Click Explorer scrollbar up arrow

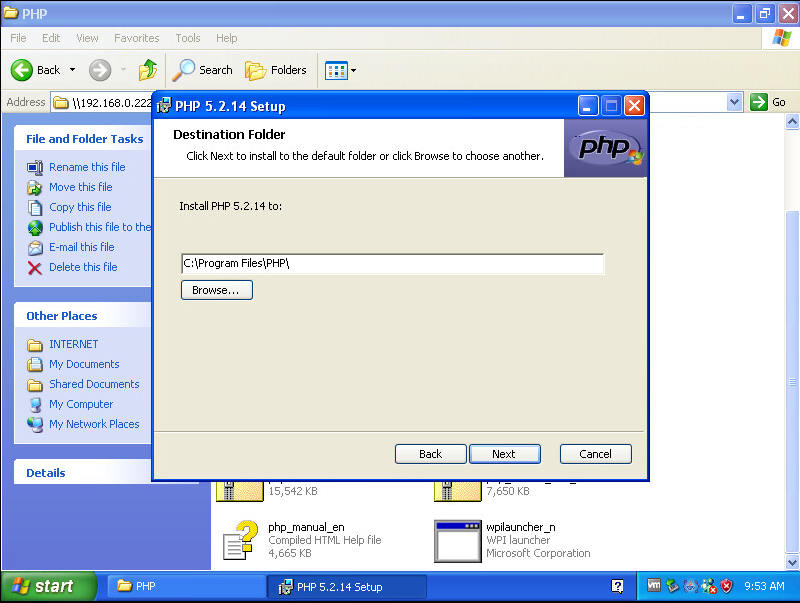pyautogui.click(x=792, y=121)
